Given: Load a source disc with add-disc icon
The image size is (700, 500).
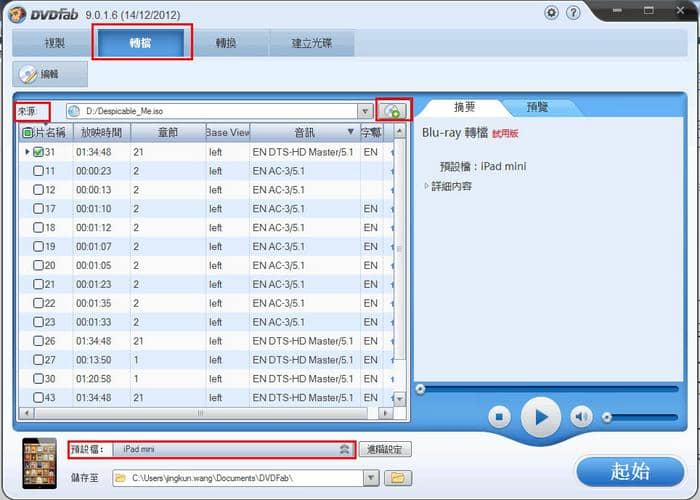Looking at the screenshot, I should pos(393,110).
